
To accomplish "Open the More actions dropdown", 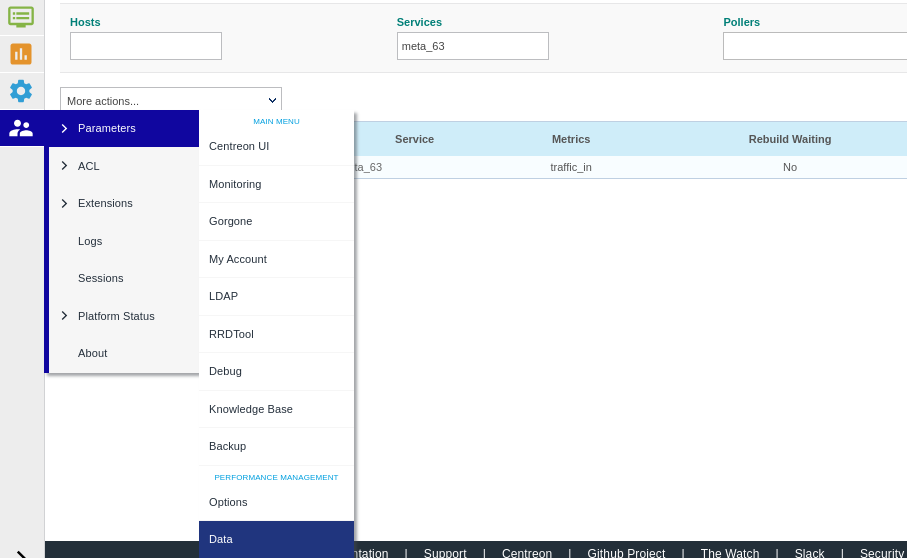I will (x=171, y=100).
